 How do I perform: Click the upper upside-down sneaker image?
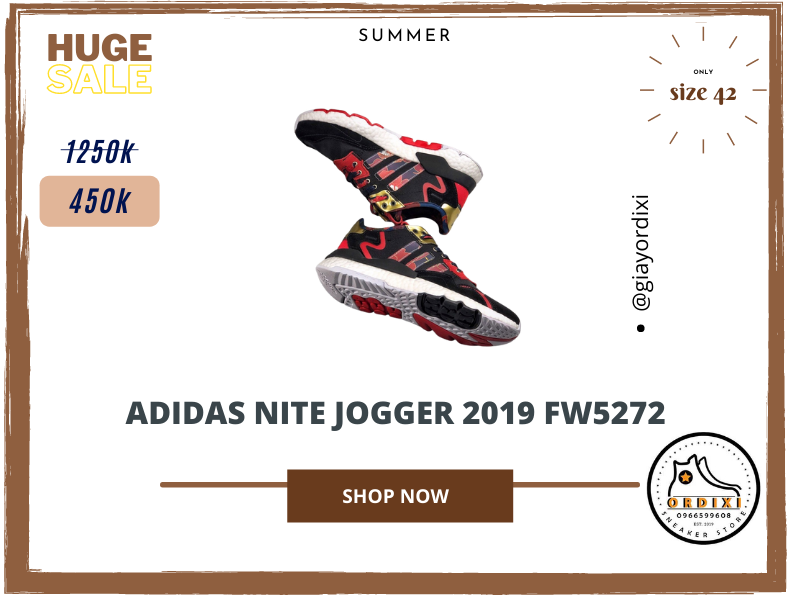click(389, 168)
